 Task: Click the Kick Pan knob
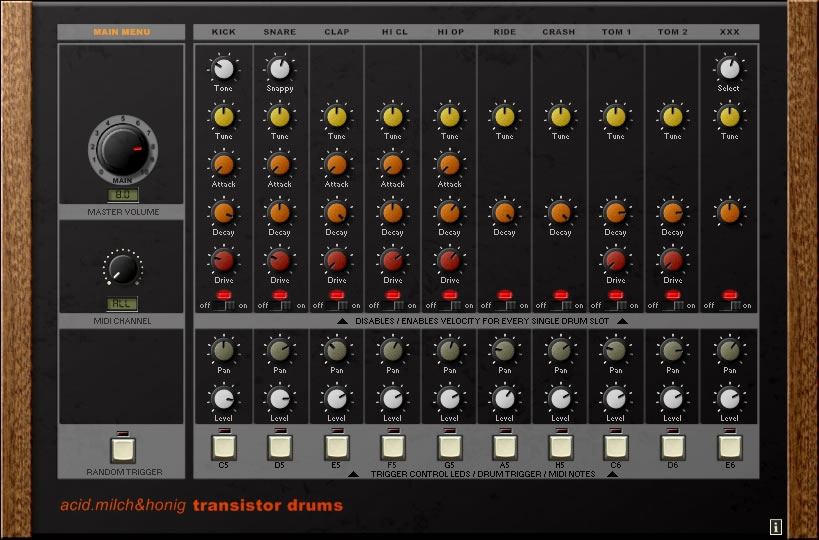[x=224, y=350]
